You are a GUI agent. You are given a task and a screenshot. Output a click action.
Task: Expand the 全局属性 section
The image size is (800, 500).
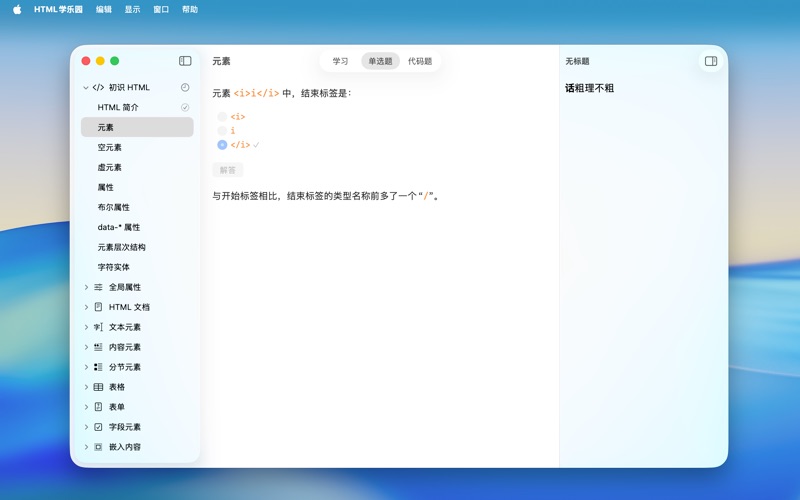[x=86, y=287]
